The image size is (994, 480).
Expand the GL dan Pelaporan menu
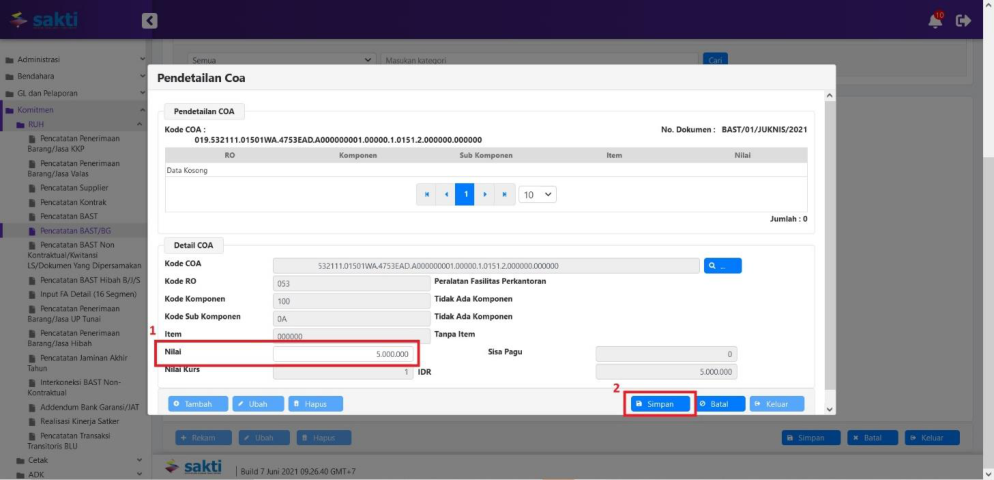coord(75,93)
